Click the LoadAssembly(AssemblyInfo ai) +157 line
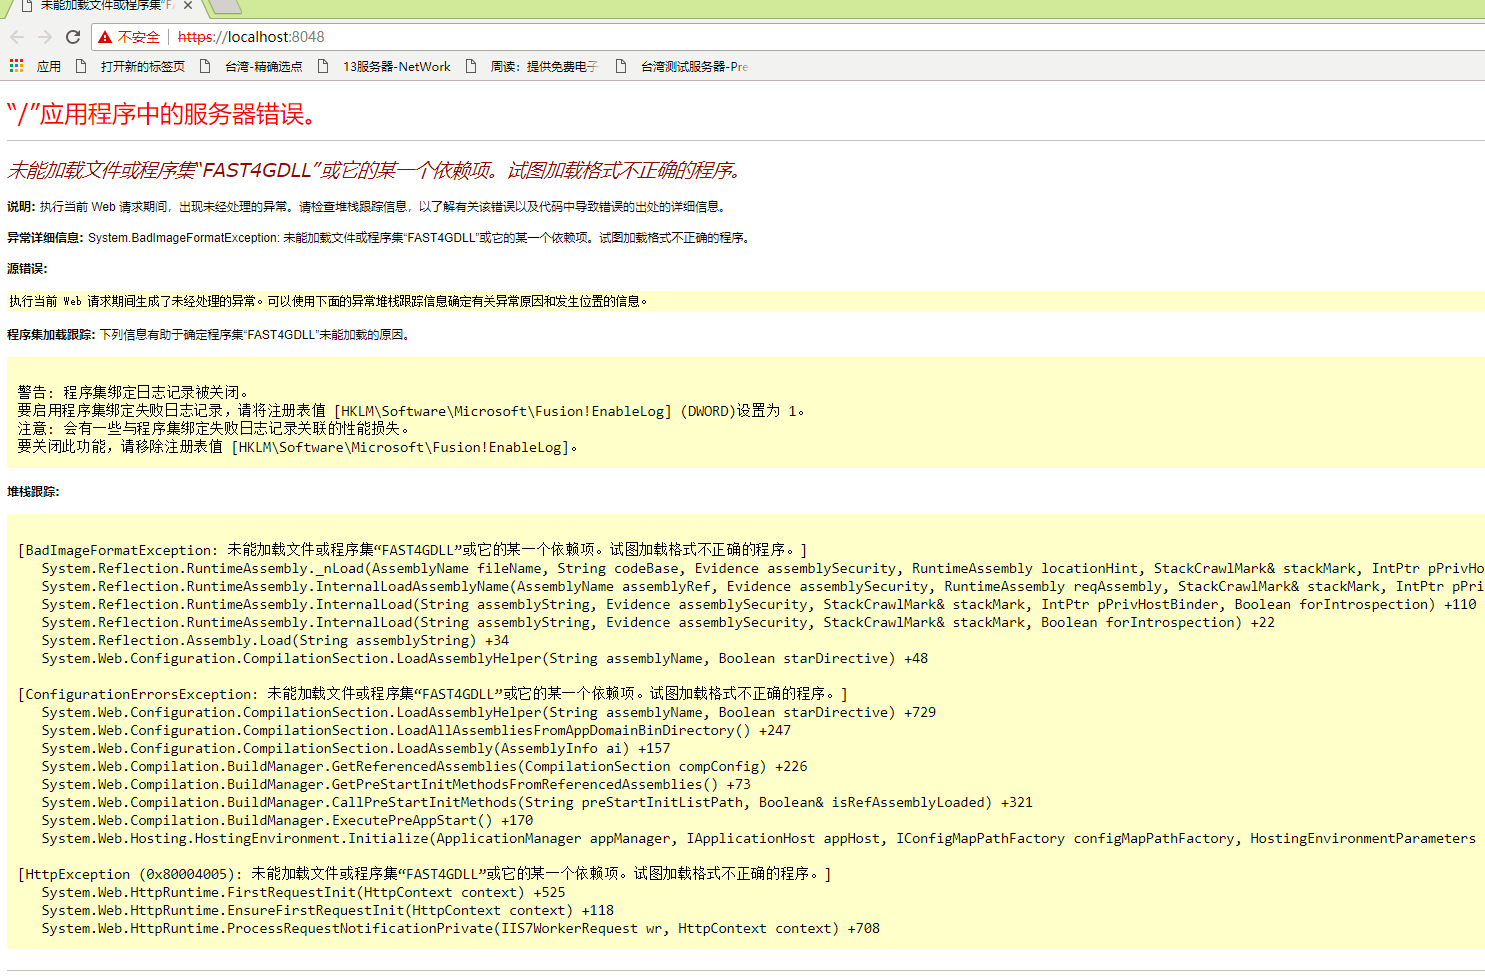 point(356,748)
